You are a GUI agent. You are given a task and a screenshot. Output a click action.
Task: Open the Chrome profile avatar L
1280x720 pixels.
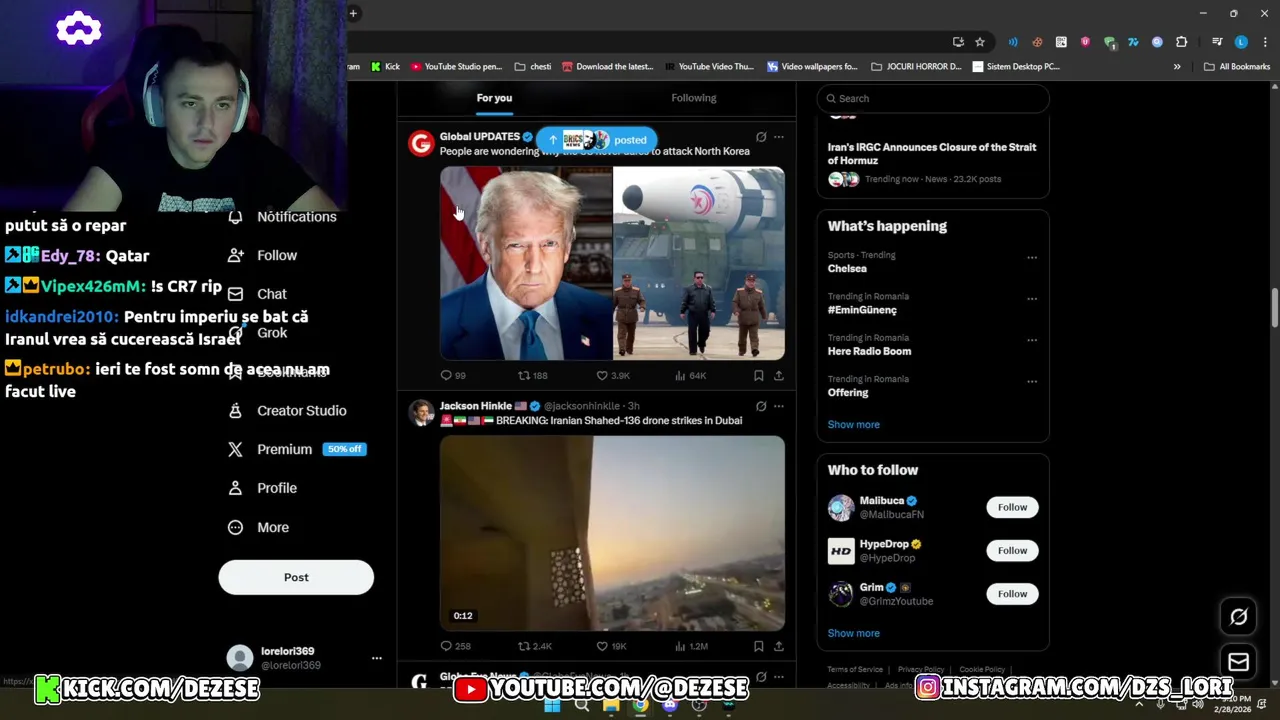pos(1241,42)
